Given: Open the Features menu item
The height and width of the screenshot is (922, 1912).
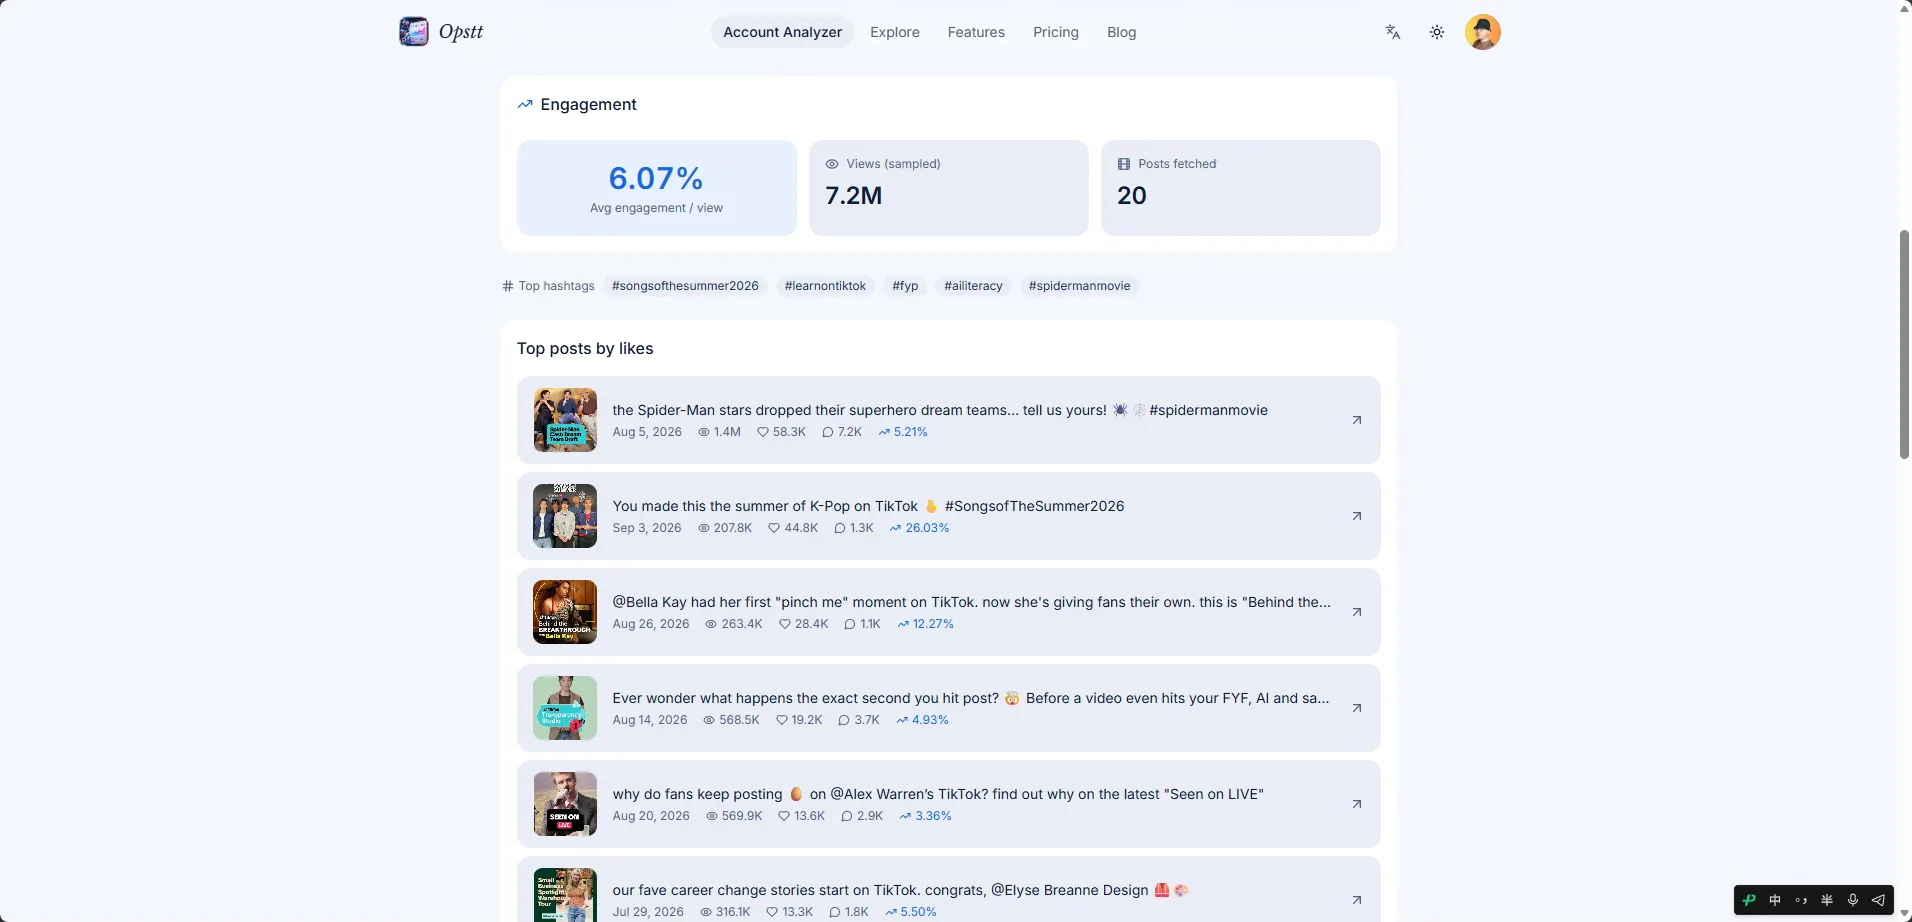Looking at the screenshot, I should [976, 32].
